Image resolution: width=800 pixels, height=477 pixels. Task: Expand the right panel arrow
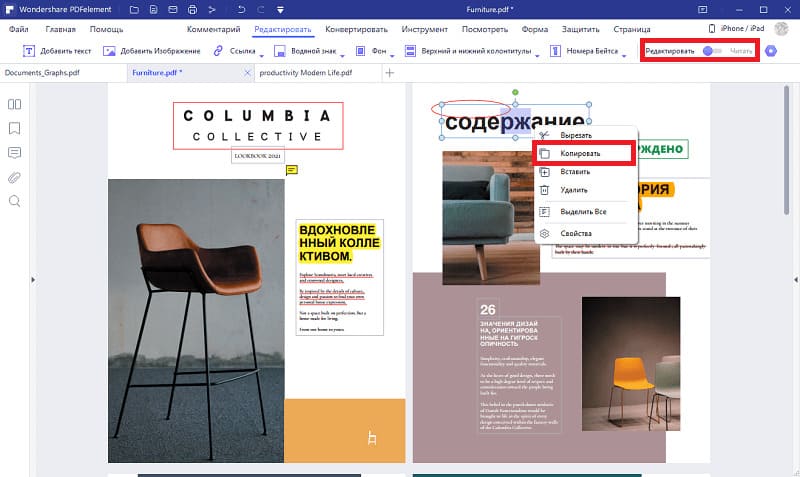(795, 280)
